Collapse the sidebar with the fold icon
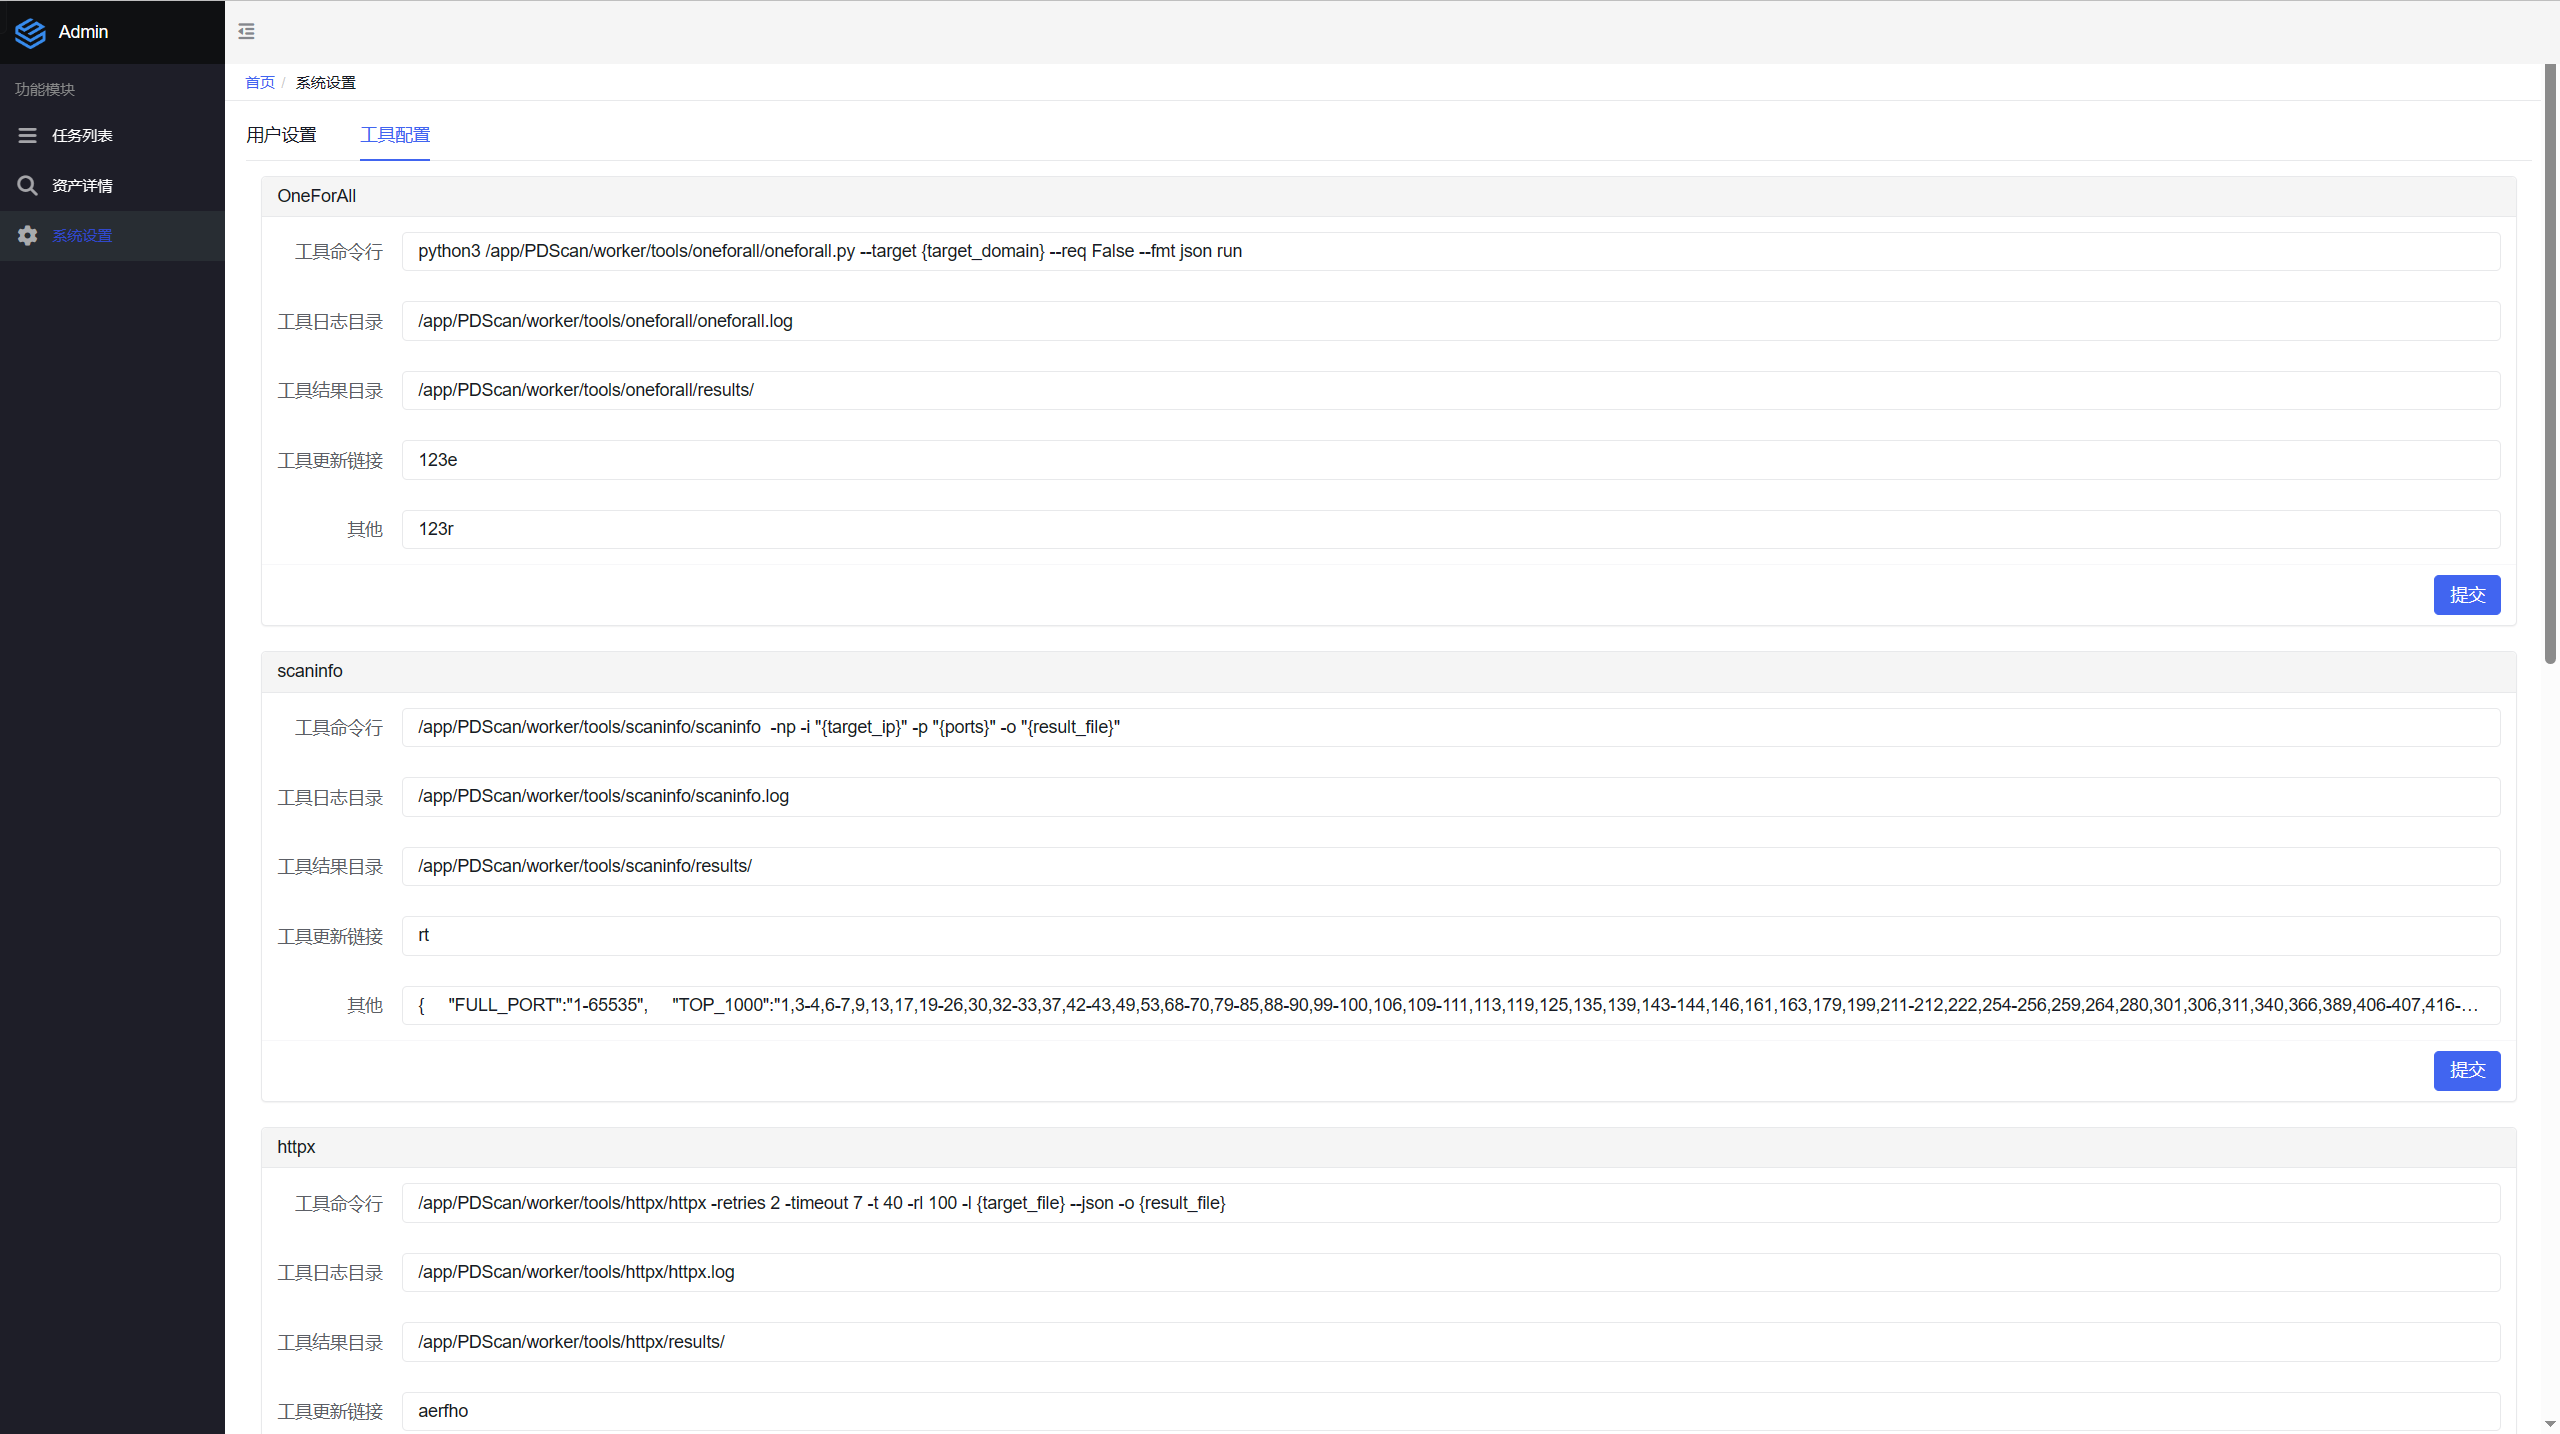Screen dimensions: 2560x1434 pyautogui.click(x=246, y=32)
